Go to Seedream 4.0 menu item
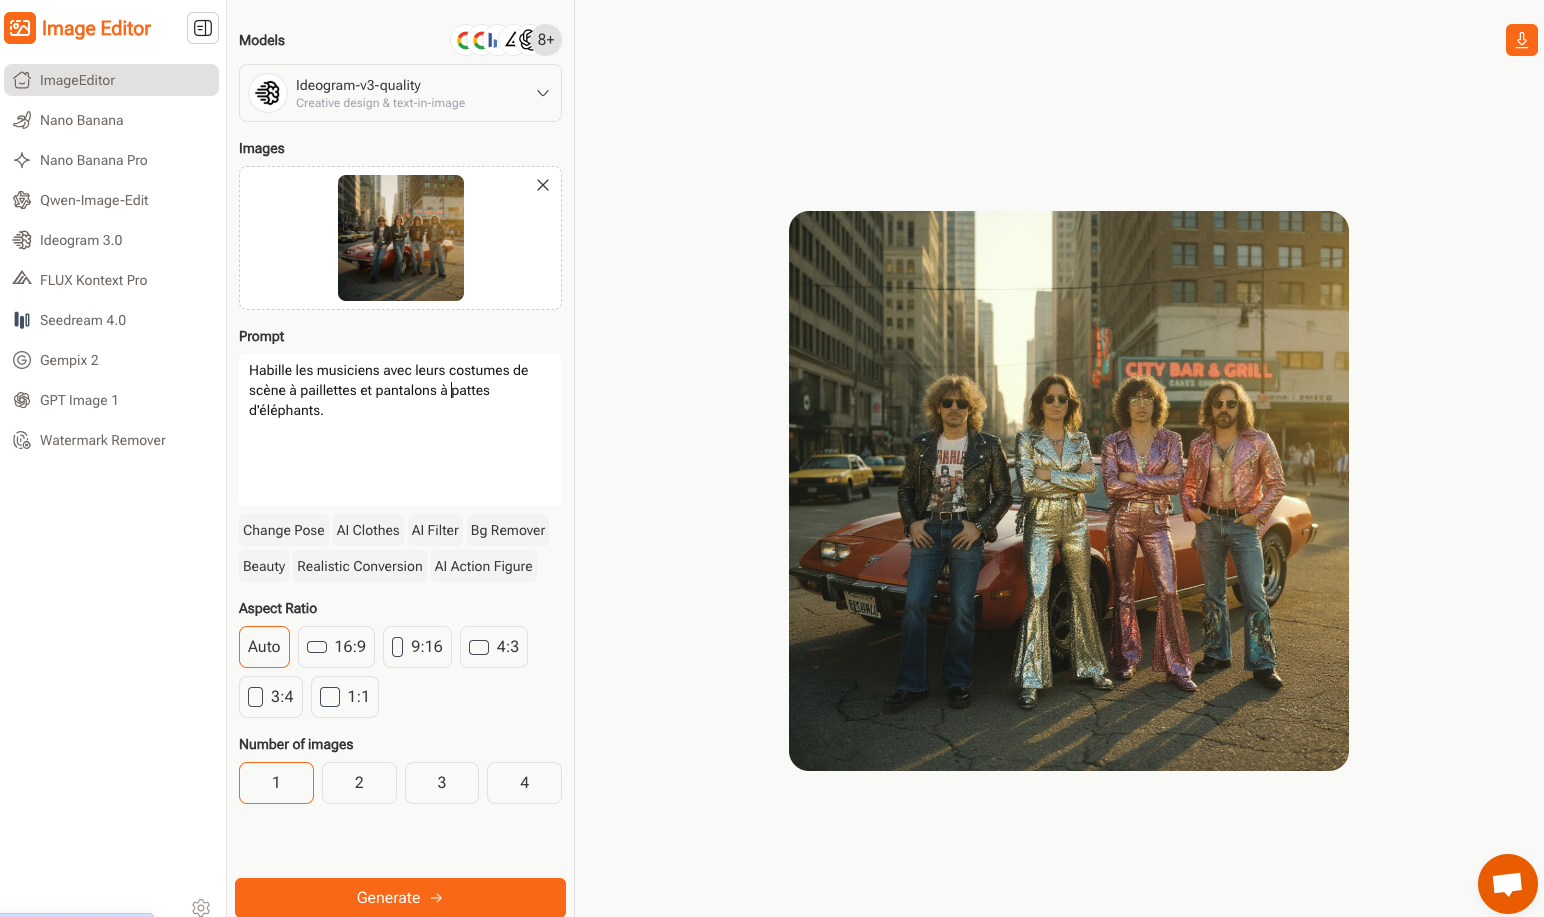1544x917 pixels. click(83, 320)
